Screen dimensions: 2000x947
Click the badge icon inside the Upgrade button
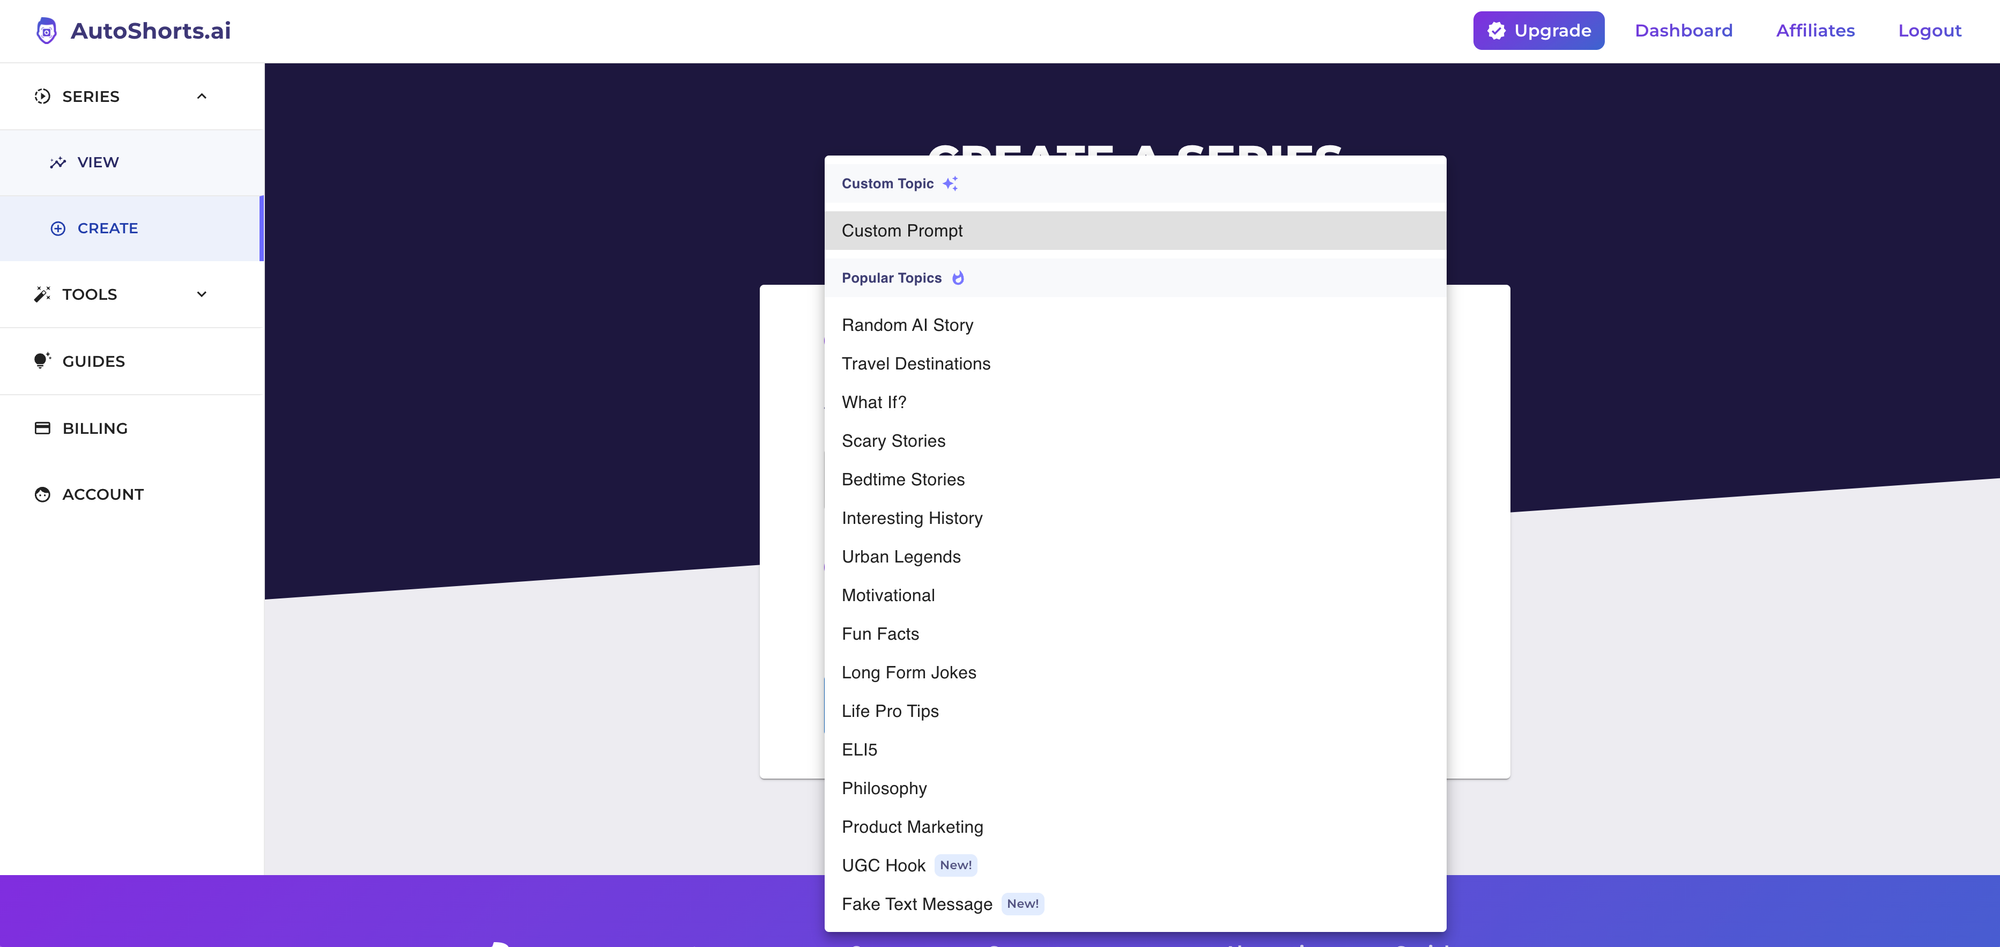coord(1496,30)
